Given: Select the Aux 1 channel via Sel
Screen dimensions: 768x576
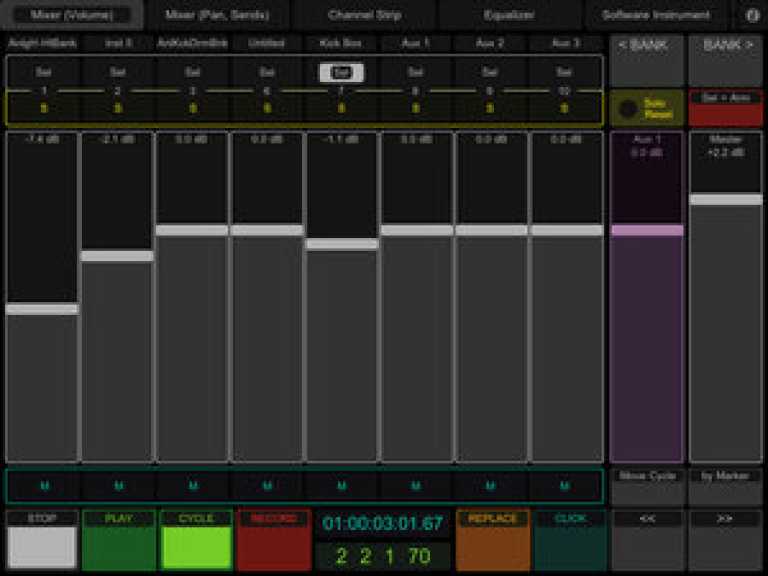Looking at the screenshot, I should 415,72.
